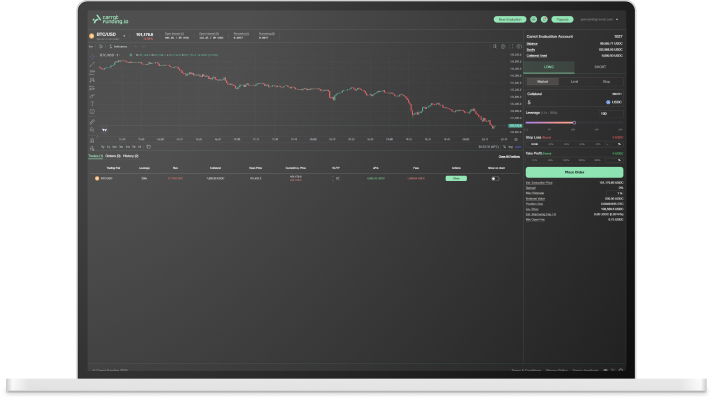Image resolution: width=713 pixels, height=398 pixels.
Task: Select the Limit order type
Action: (574, 81)
